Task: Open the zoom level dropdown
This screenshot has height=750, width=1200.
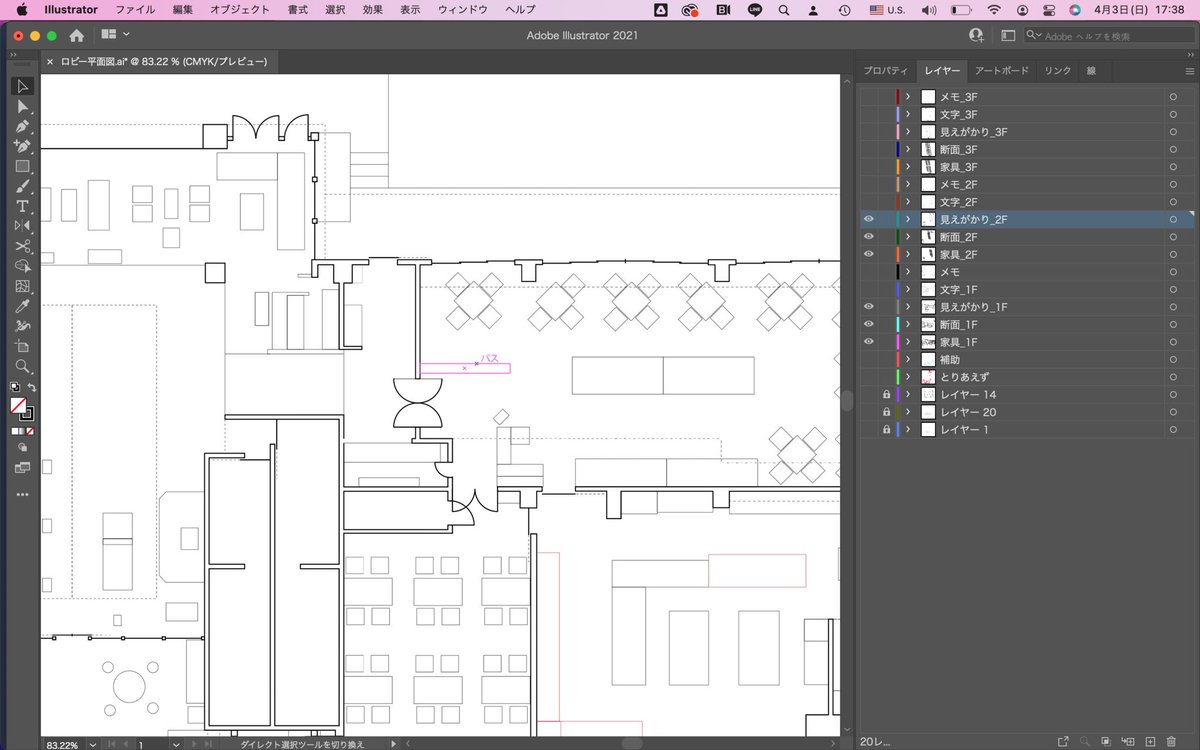Action: [x=93, y=744]
